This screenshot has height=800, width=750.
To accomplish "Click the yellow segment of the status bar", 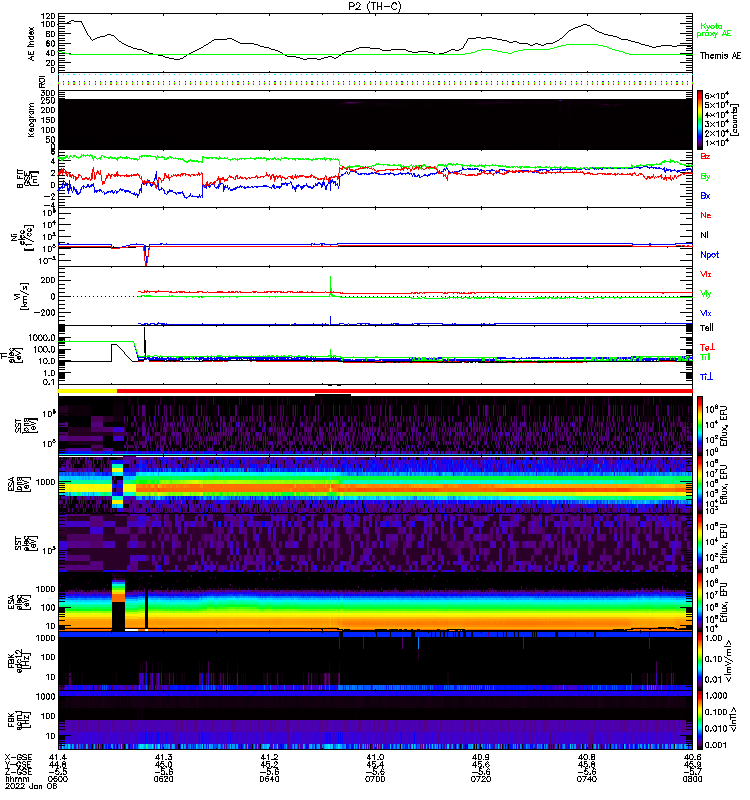I will (88, 392).
